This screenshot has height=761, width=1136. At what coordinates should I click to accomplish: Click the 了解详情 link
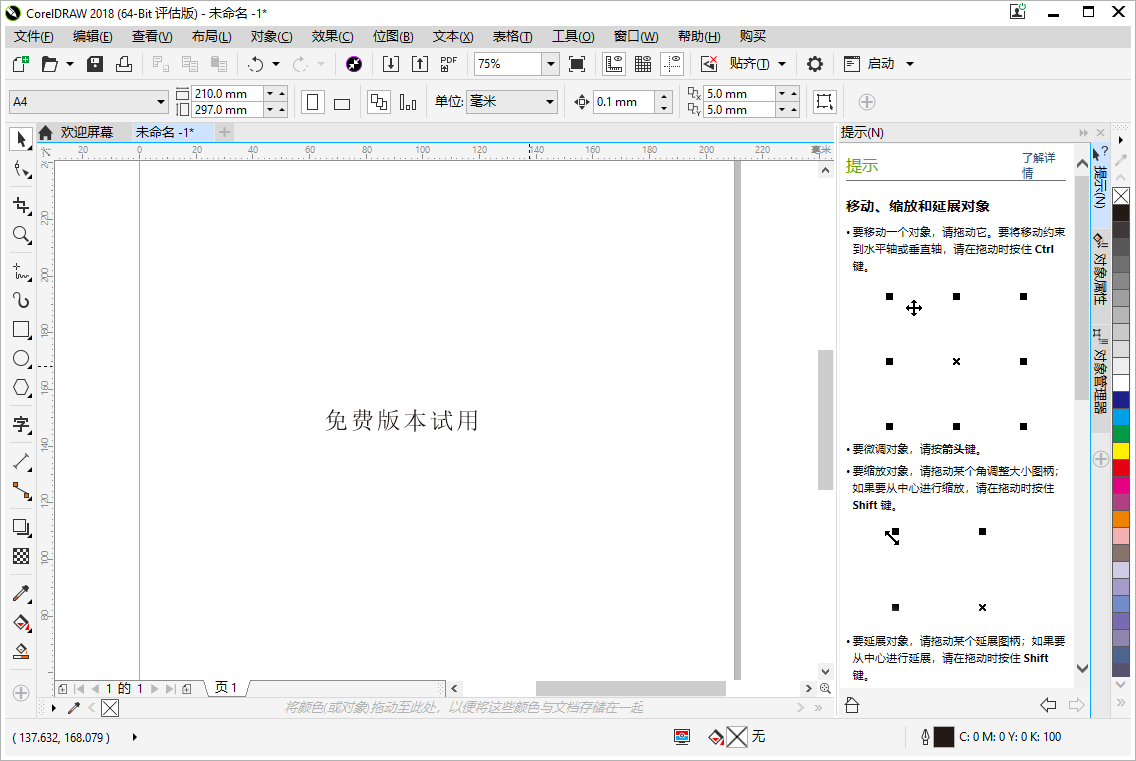pyautogui.click(x=1037, y=165)
